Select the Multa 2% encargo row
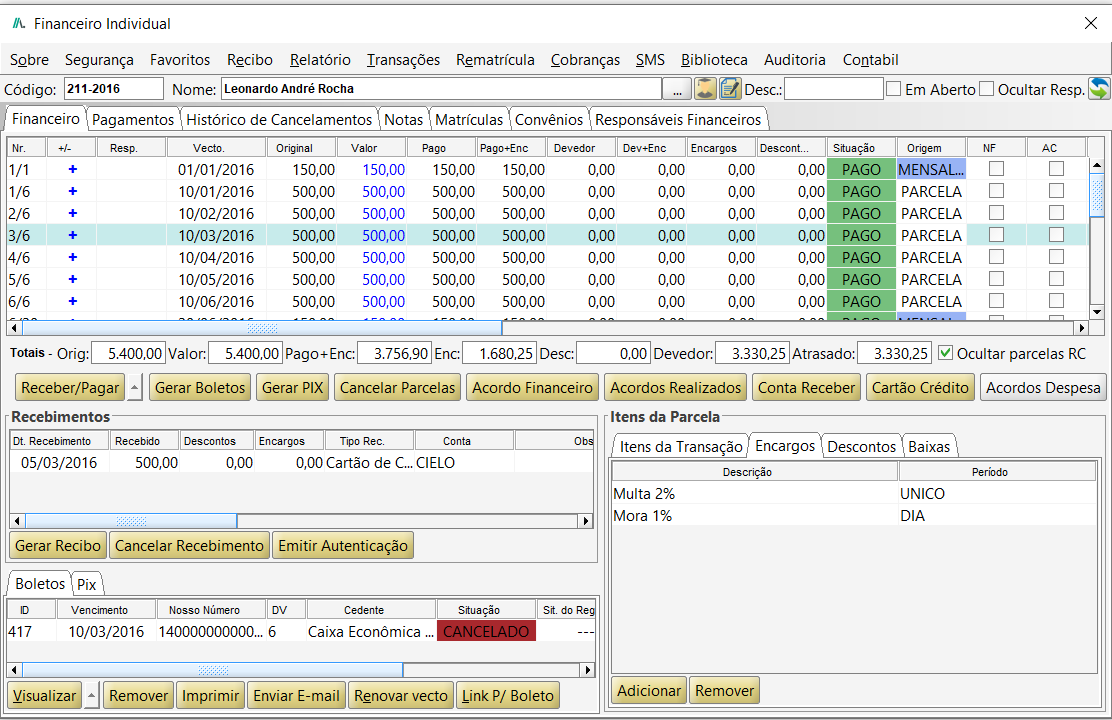Screen dimensions: 1112x720 tap(854, 493)
